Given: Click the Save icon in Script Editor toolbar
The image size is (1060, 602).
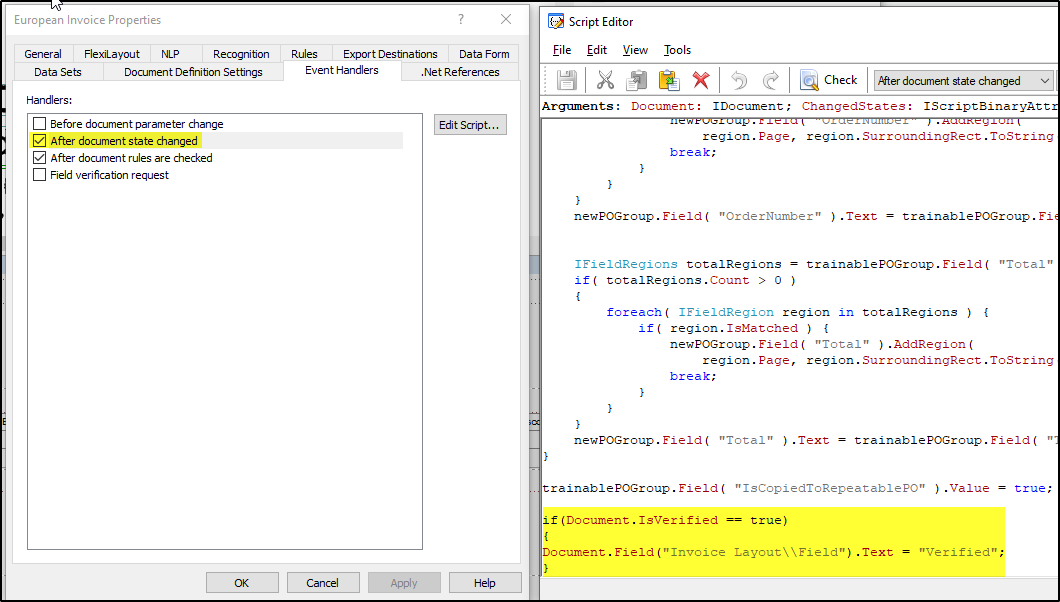Looking at the screenshot, I should pyautogui.click(x=567, y=80).
